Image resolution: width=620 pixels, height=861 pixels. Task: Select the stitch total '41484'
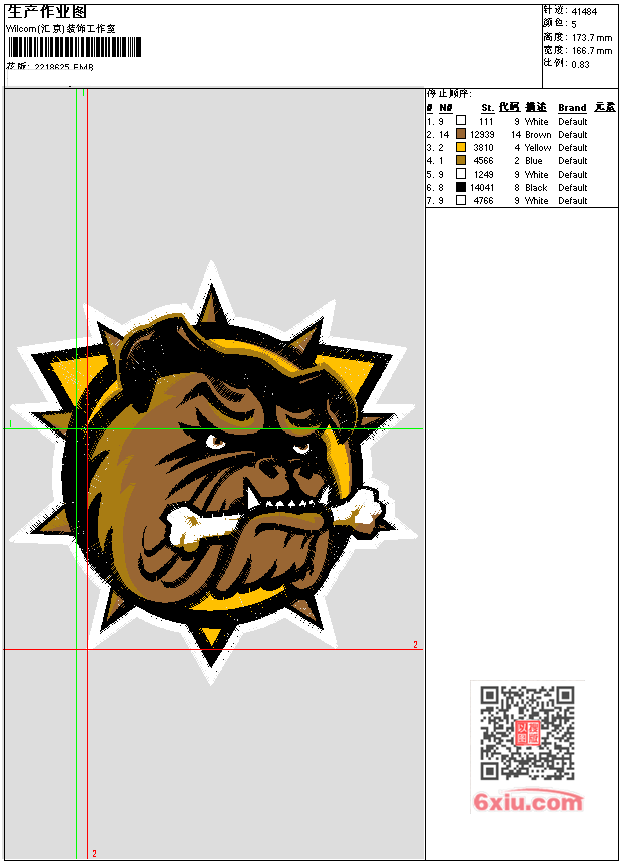(x=584, y=12)
